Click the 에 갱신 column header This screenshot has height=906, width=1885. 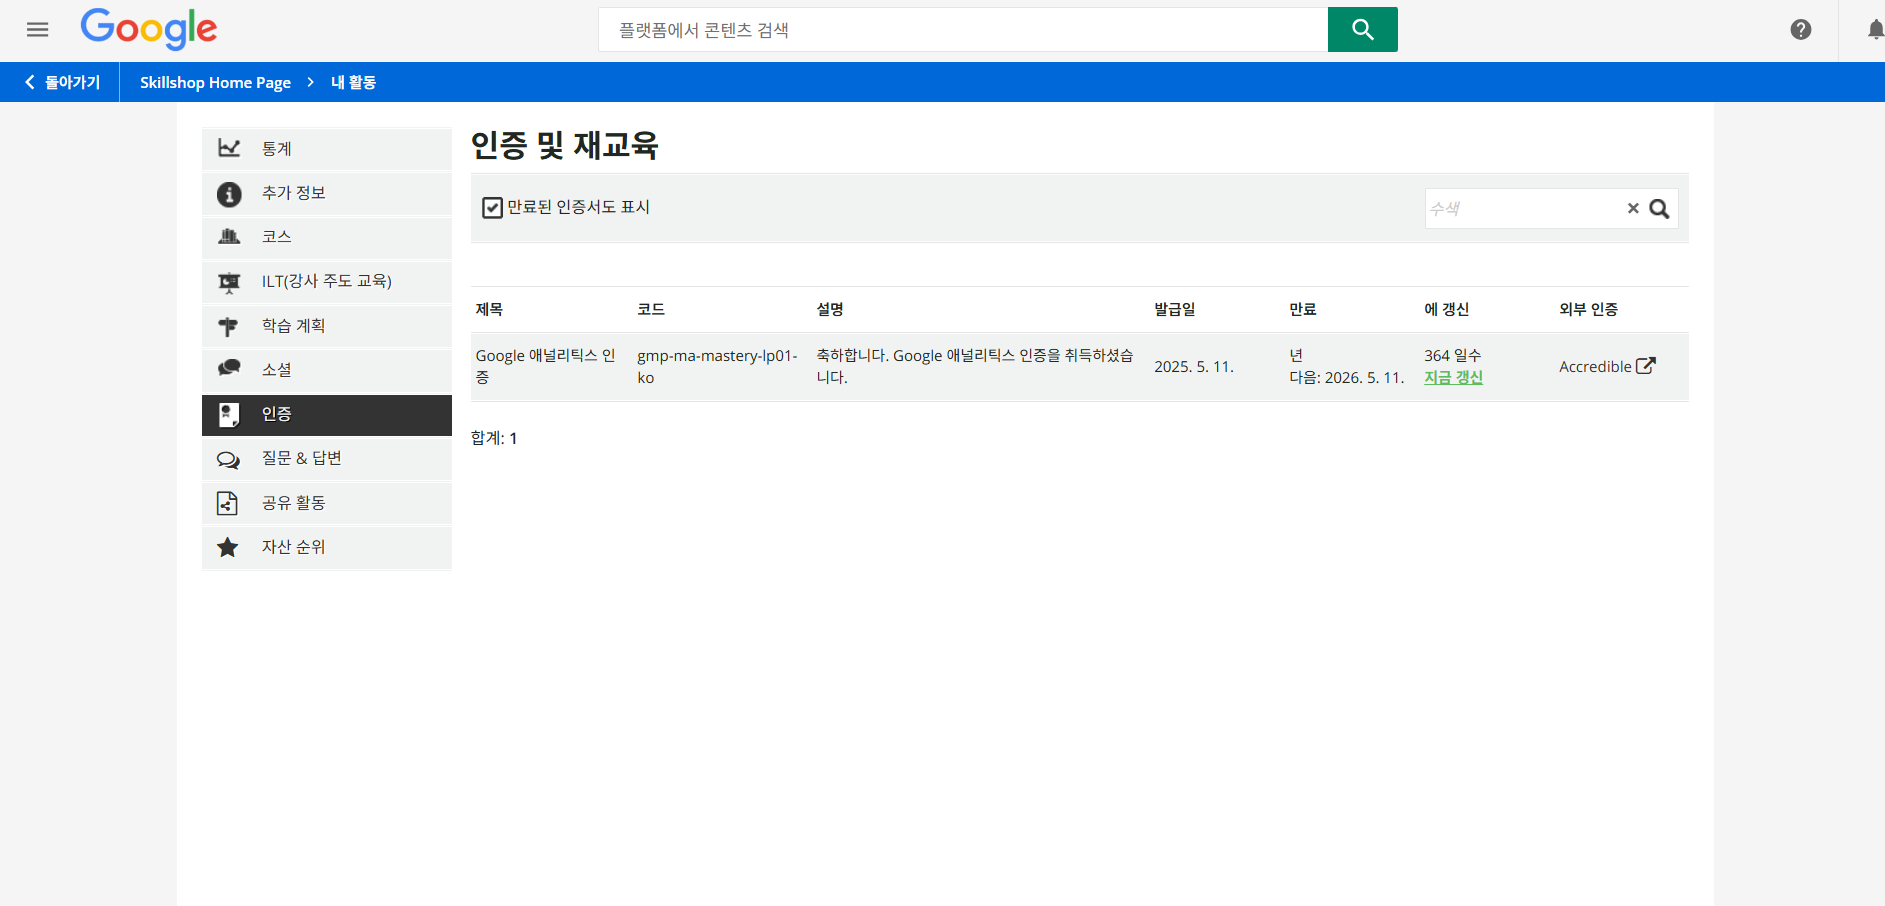(1446, 309)
